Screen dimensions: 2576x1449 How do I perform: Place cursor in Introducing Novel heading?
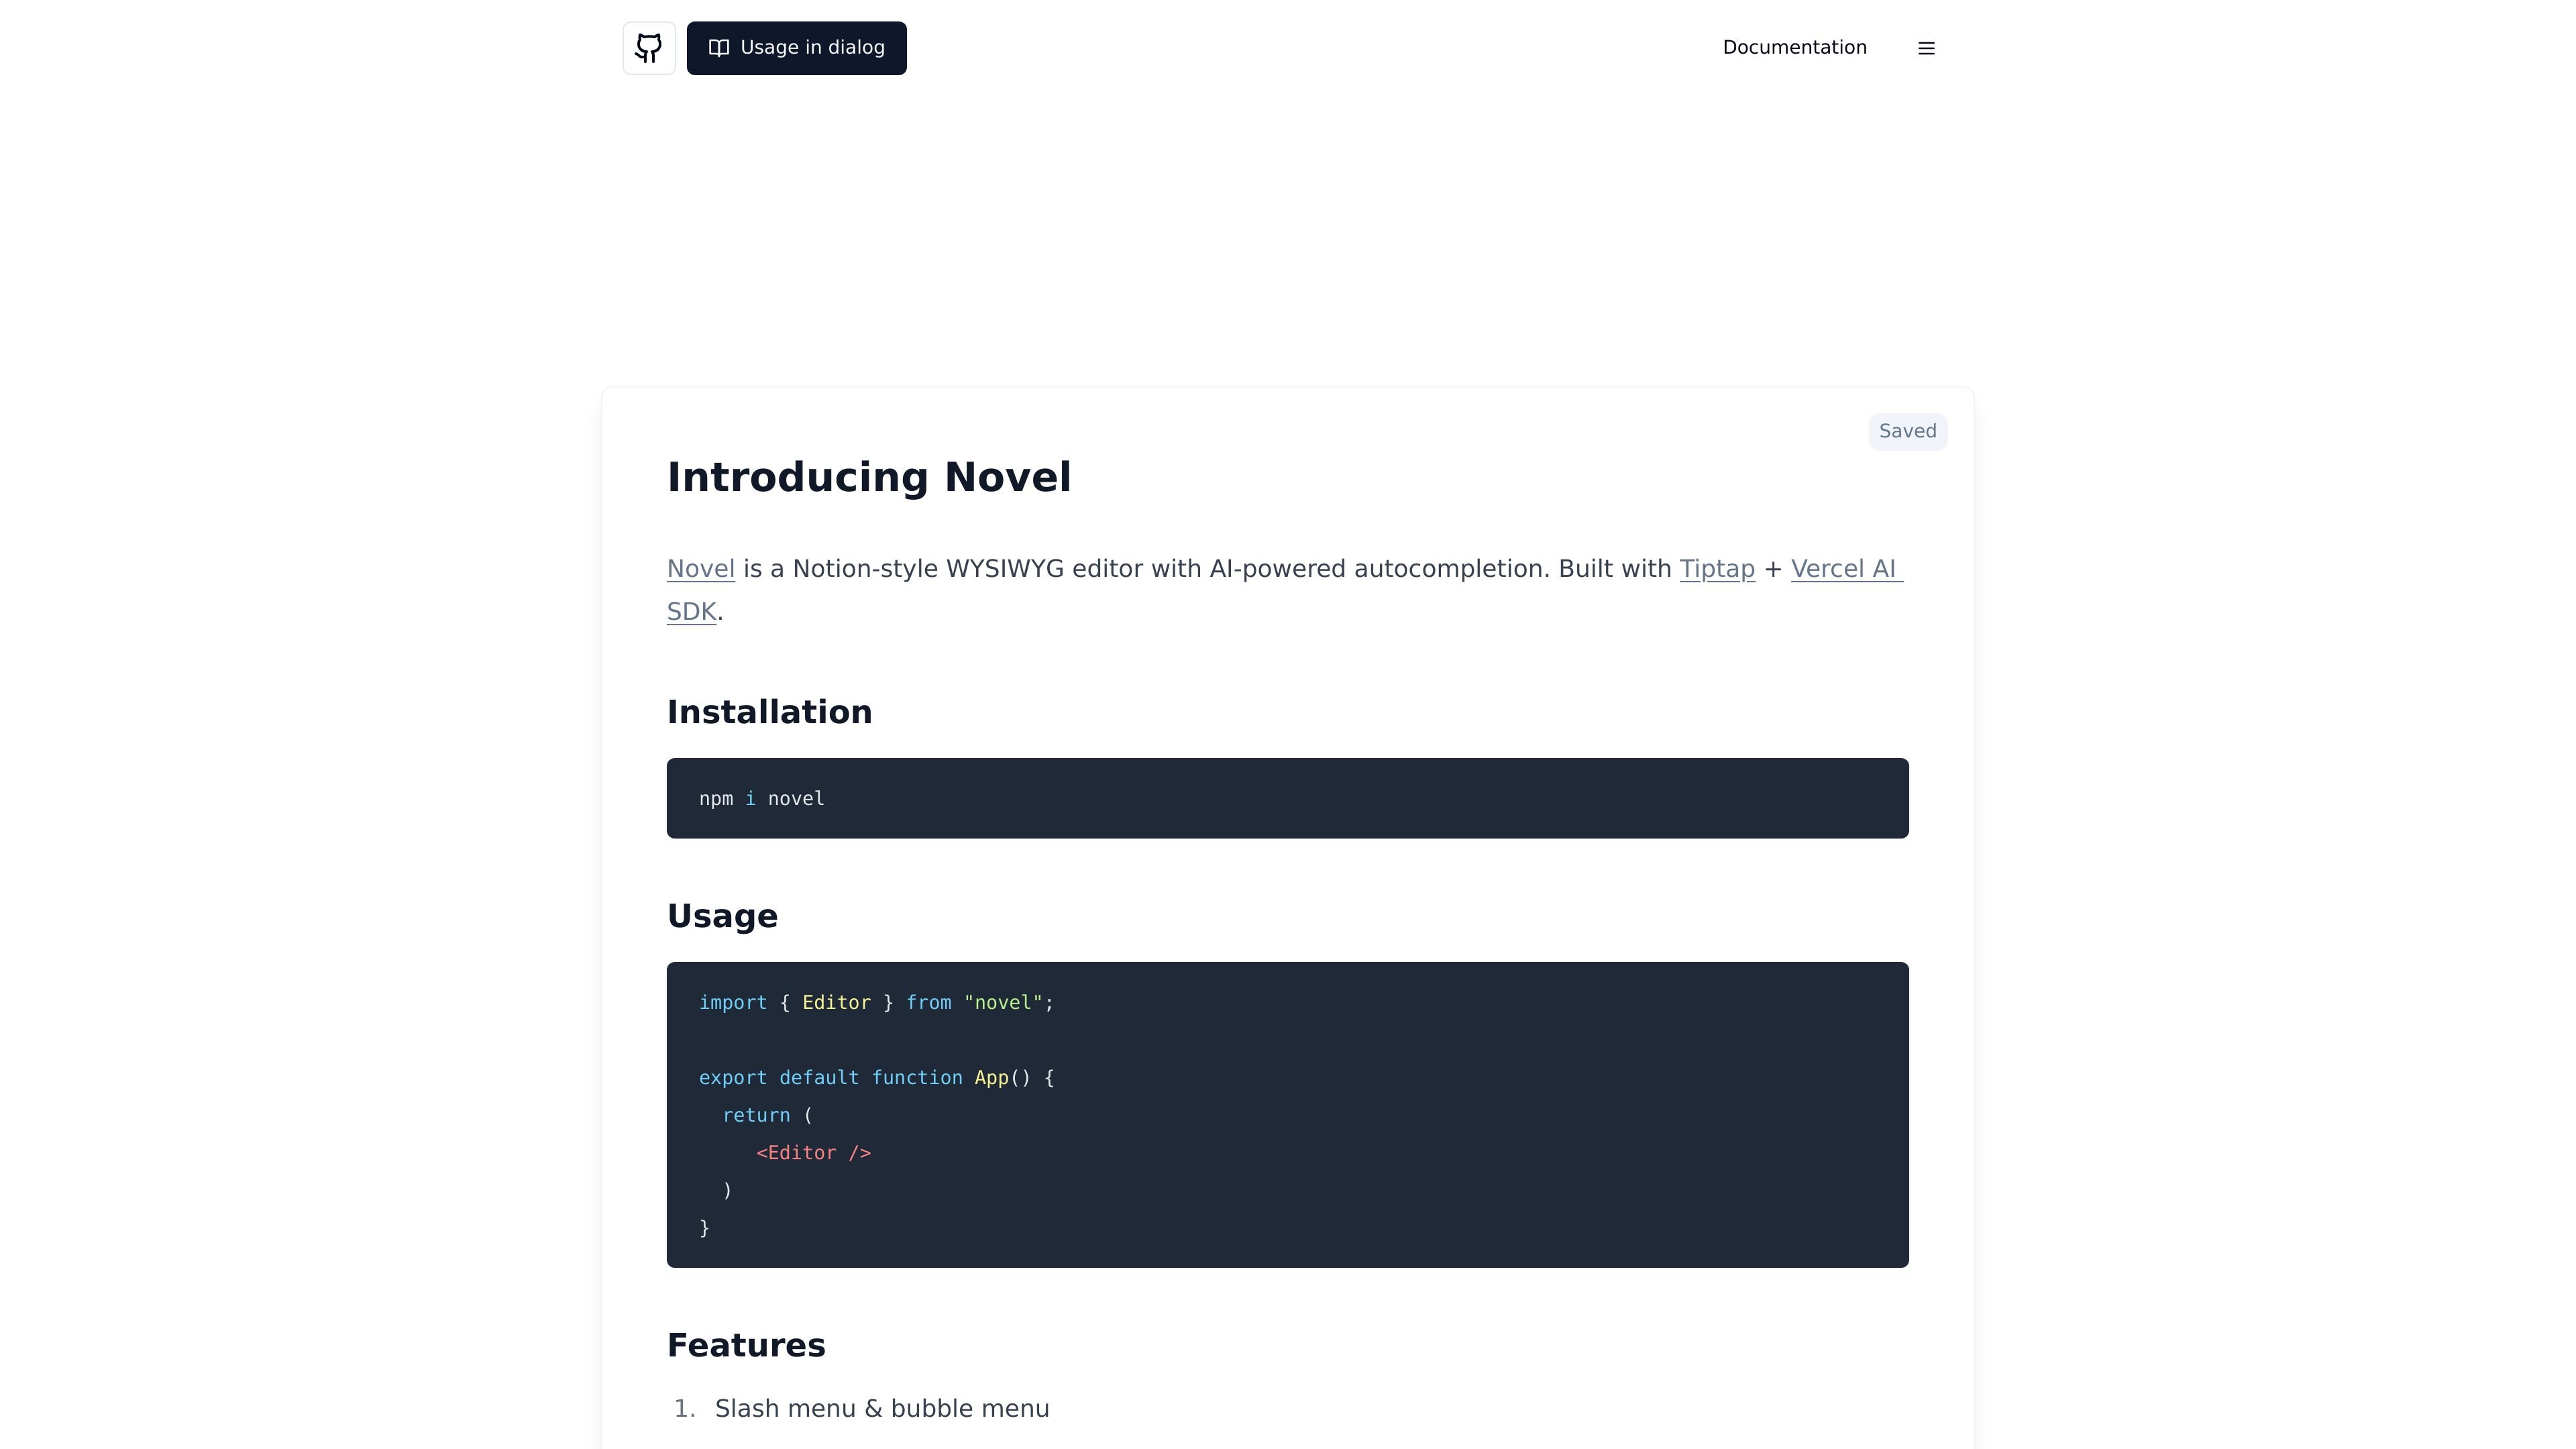(868, 477)
